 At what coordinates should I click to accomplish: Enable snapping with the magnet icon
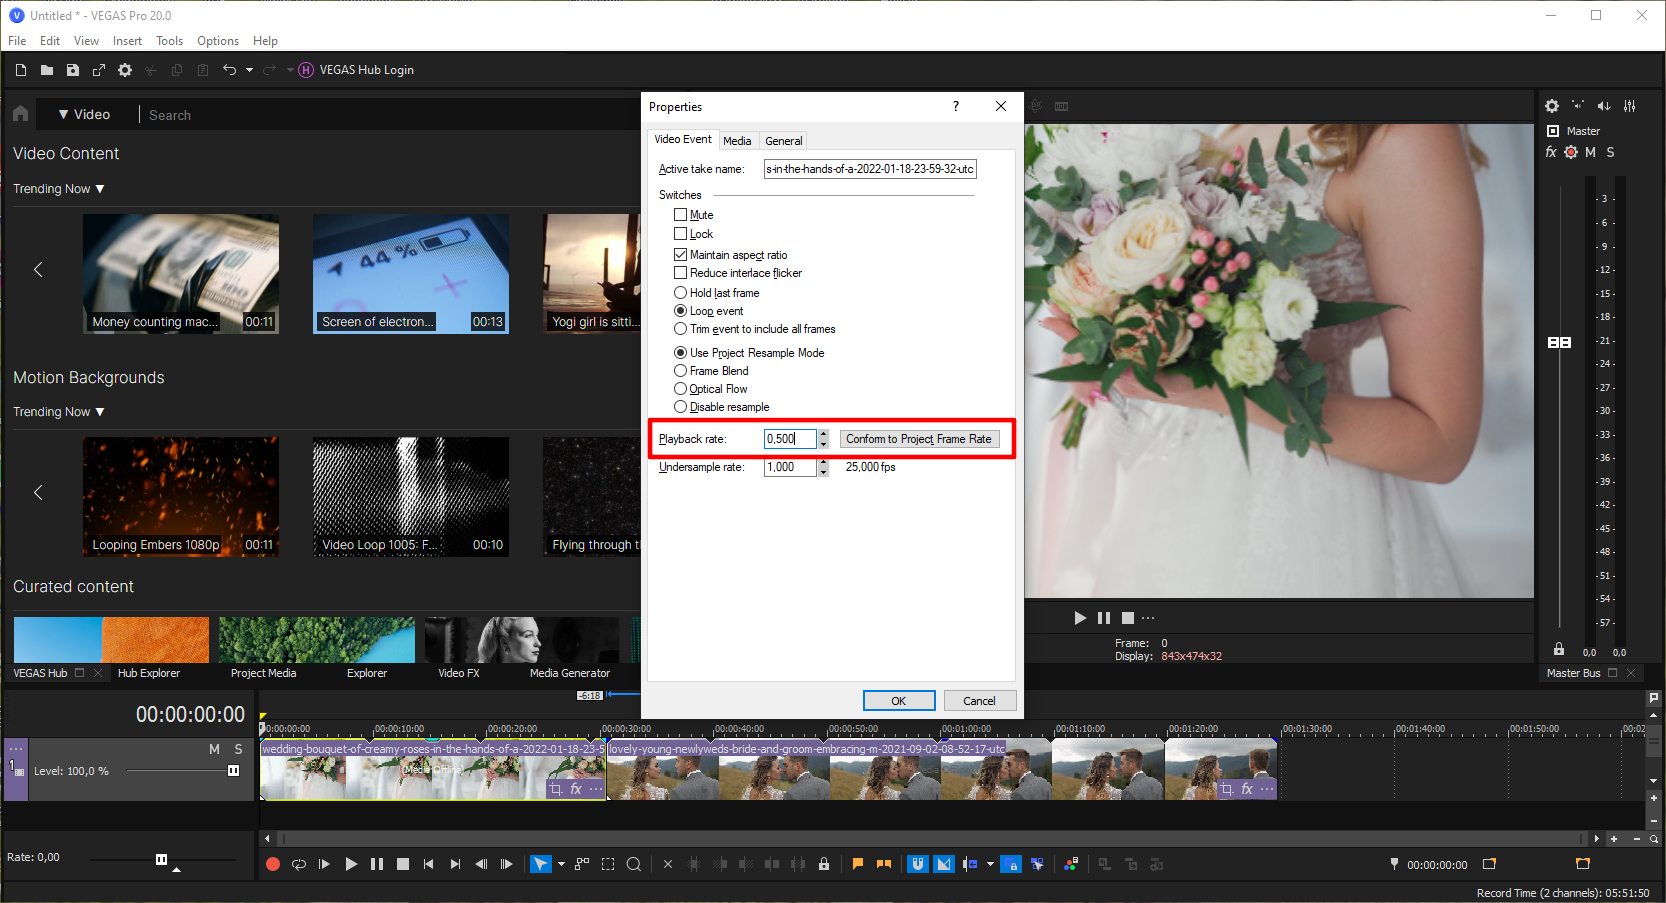[918, 864]
